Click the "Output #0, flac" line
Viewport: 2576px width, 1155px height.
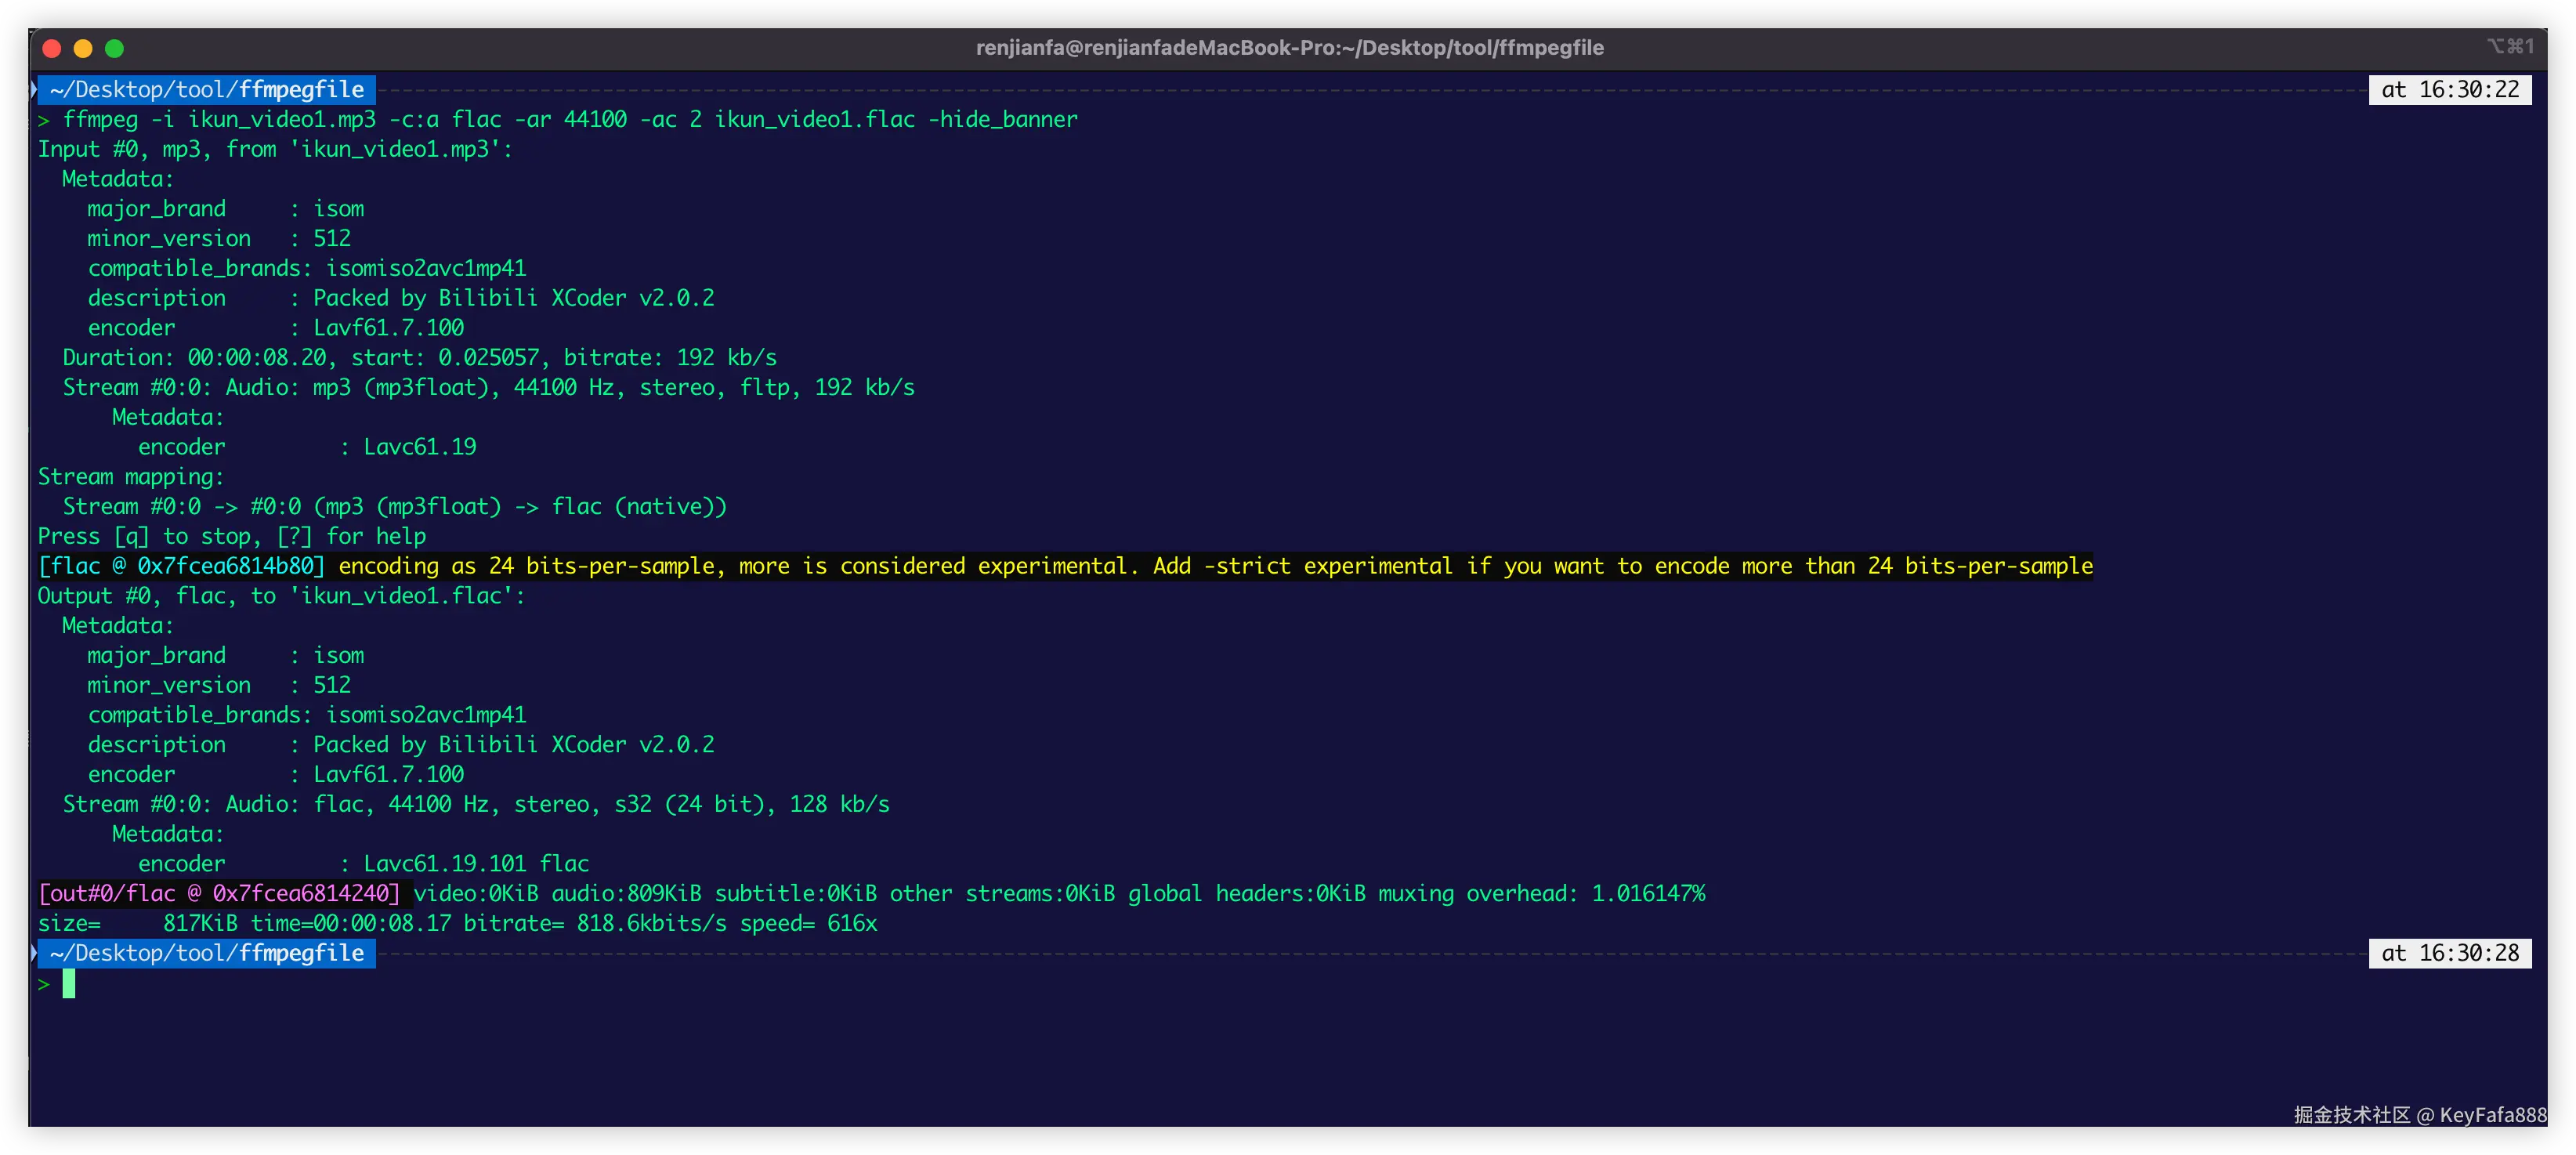point(280,596)
